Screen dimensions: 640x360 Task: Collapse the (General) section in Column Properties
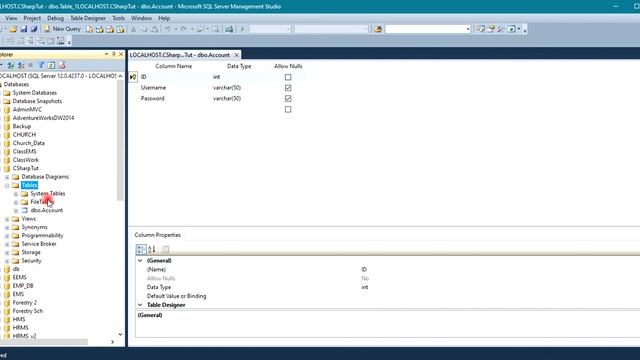(x=140, y=260)
